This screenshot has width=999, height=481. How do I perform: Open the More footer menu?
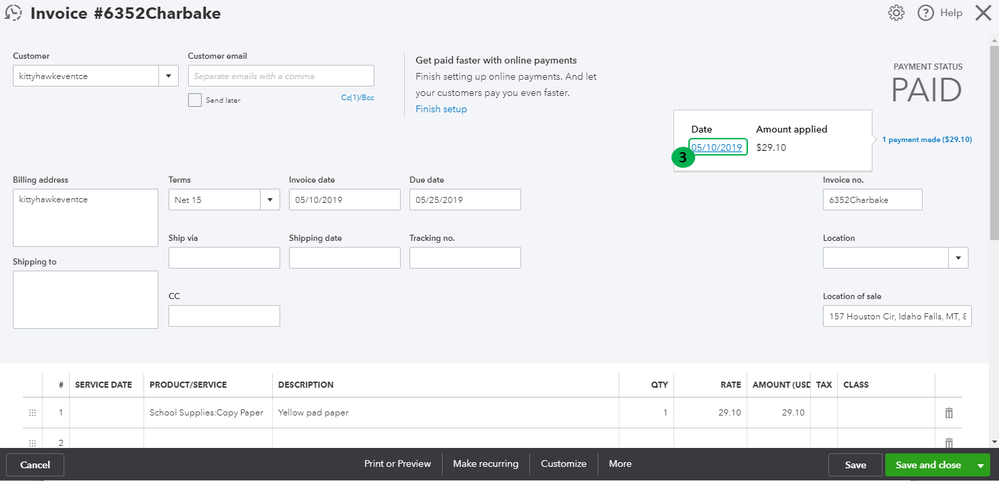tap(620, 464)
